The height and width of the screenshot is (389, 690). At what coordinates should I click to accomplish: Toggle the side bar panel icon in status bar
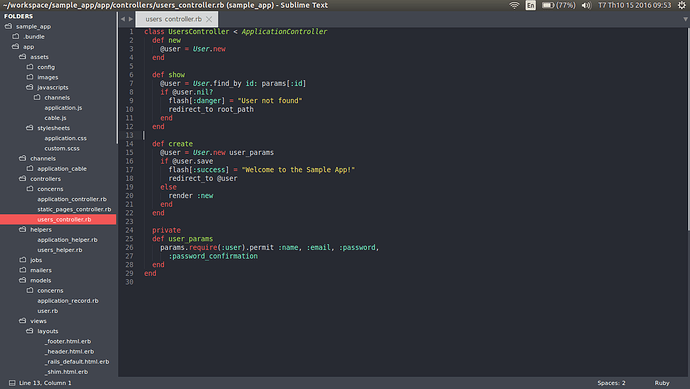[x=12, y=383]
